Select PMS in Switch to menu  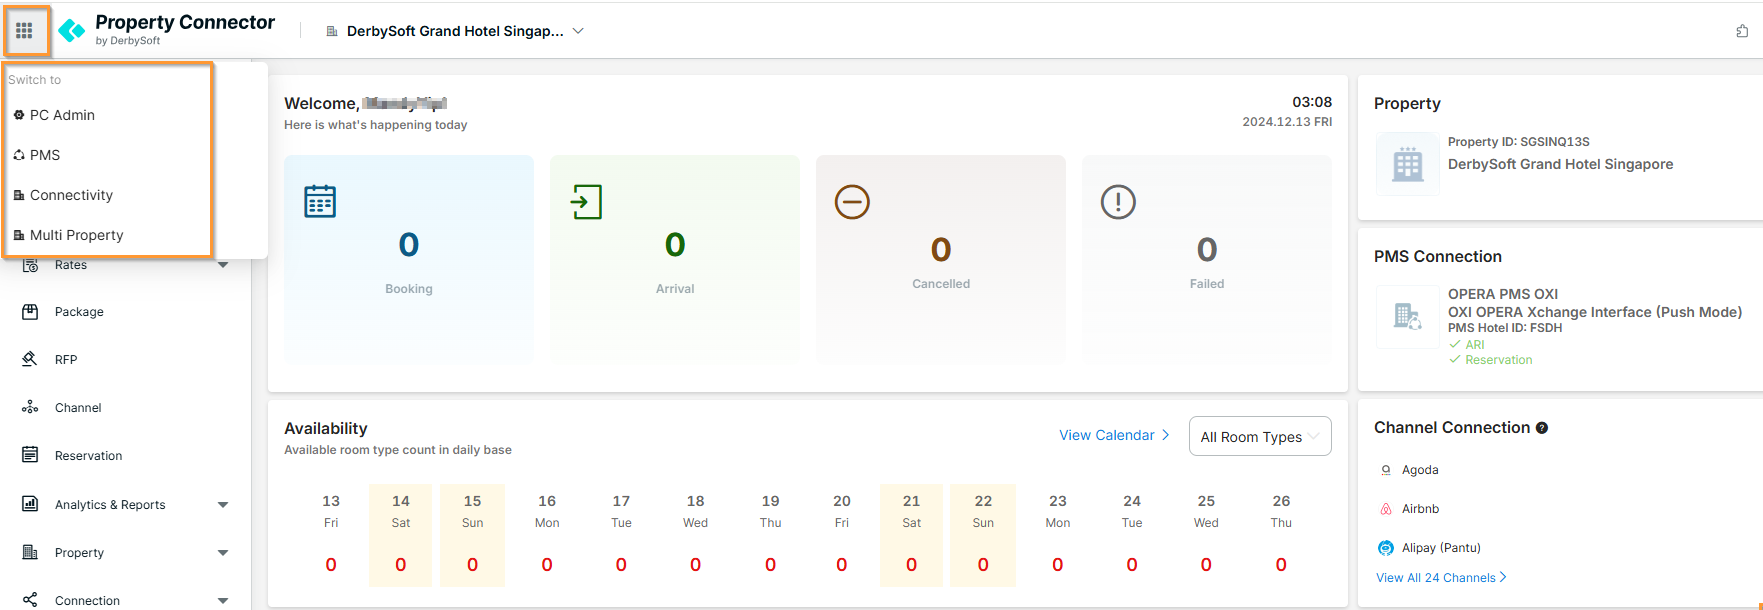click(x=45, y=155)
